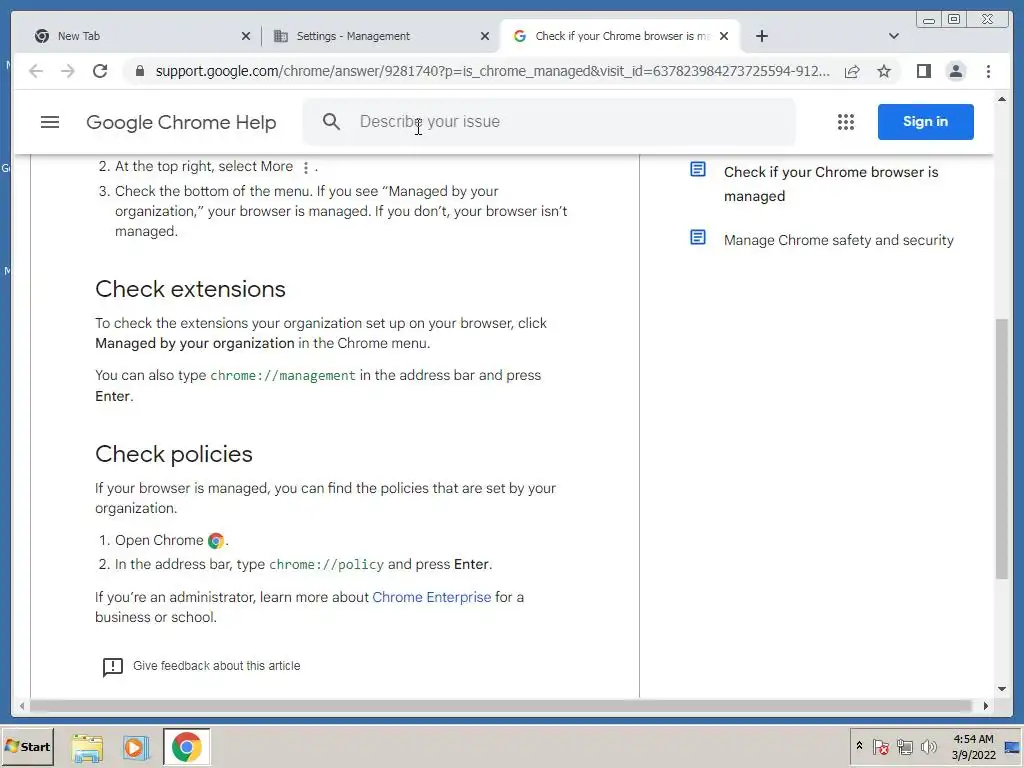Bookmark this page with the star icon
The width and height of the screenshot is (1024, 768).
[x=884, y=71]
